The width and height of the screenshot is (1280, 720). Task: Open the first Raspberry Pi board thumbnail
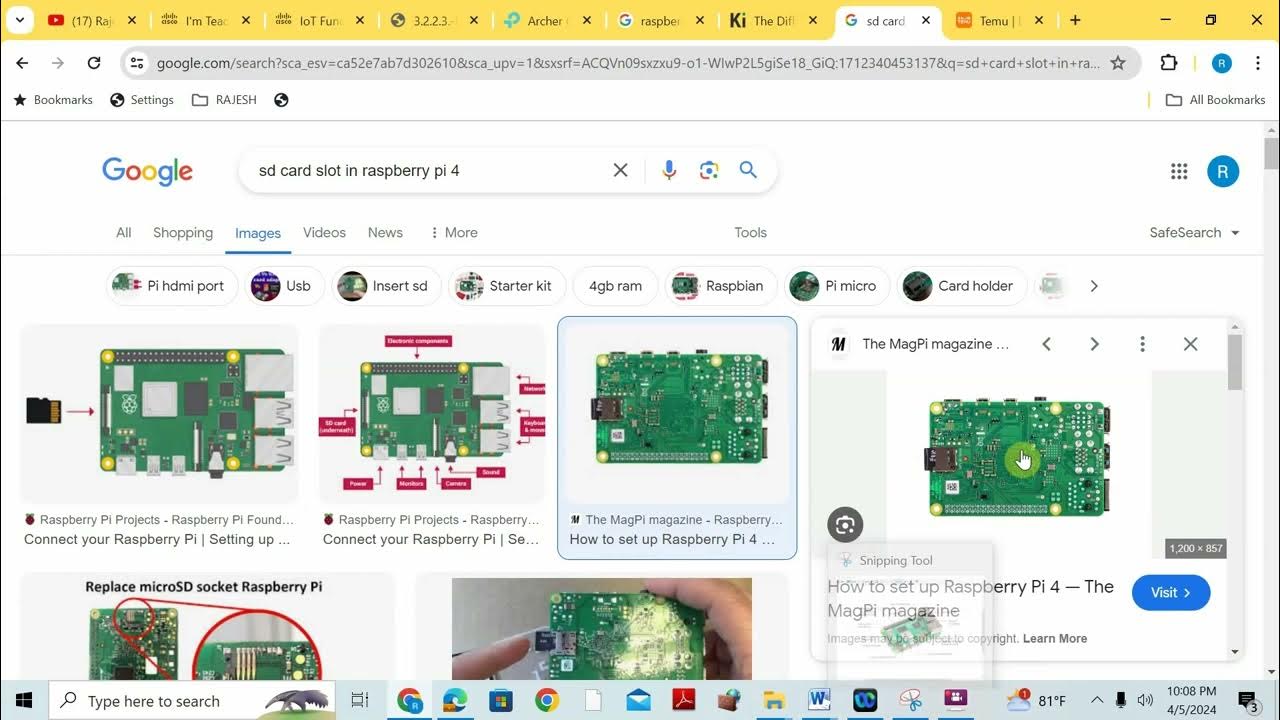click(x=159, y=414)
